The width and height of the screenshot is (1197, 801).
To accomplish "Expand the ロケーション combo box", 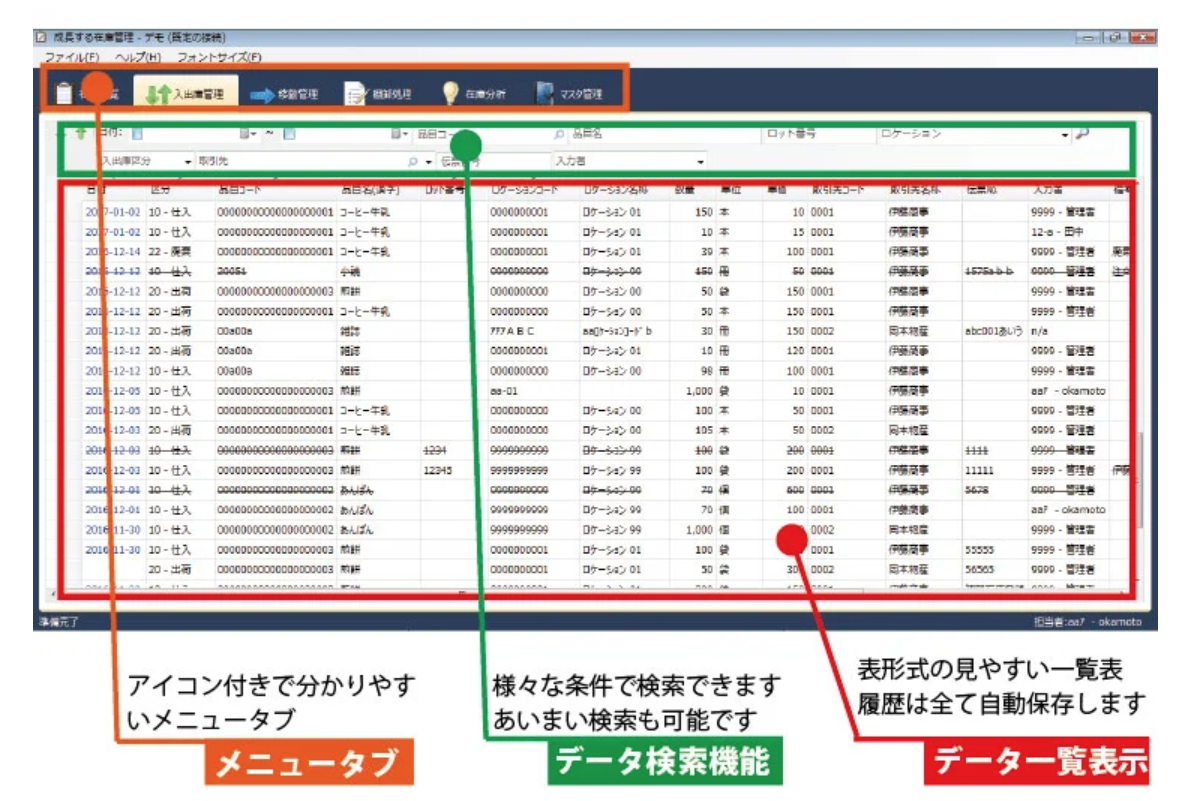I will coord(1065,134).
